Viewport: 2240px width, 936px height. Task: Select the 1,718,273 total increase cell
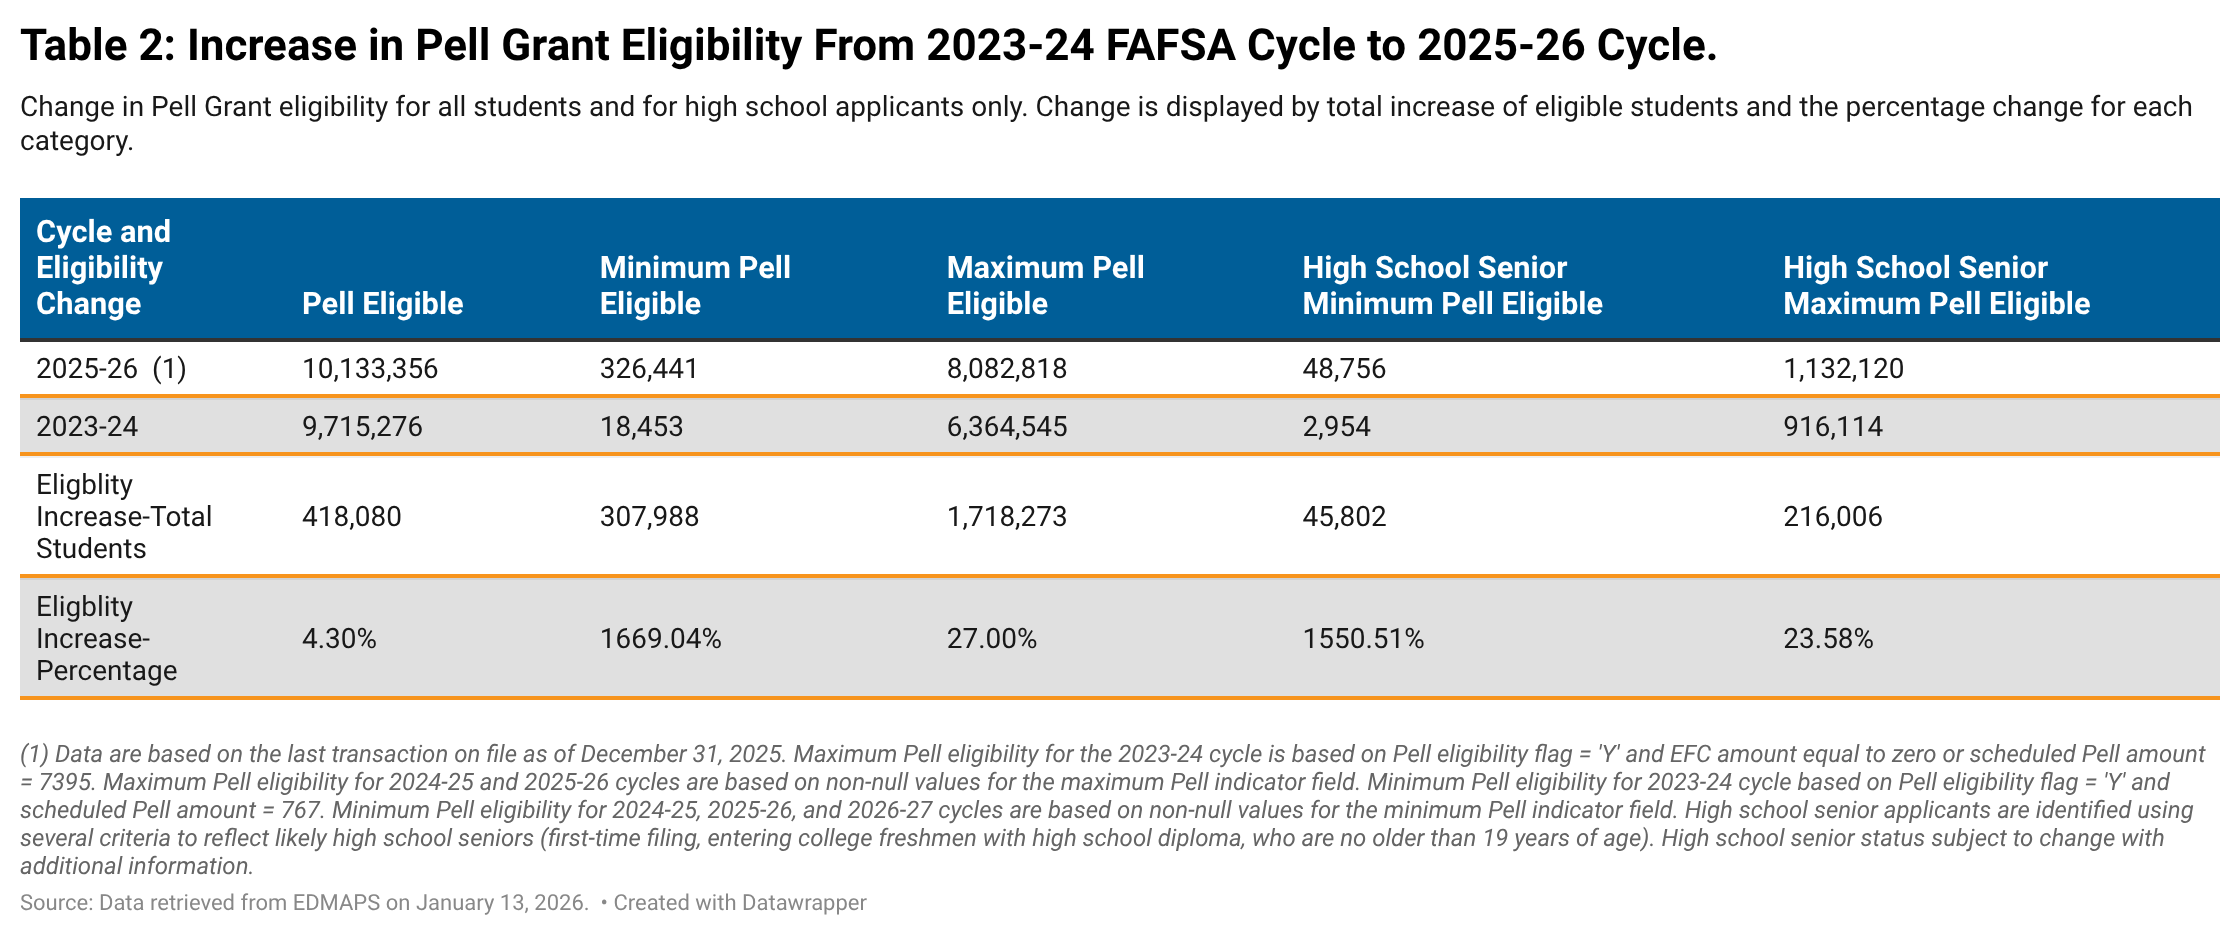pyautogui.click(x=1006, y=517)
